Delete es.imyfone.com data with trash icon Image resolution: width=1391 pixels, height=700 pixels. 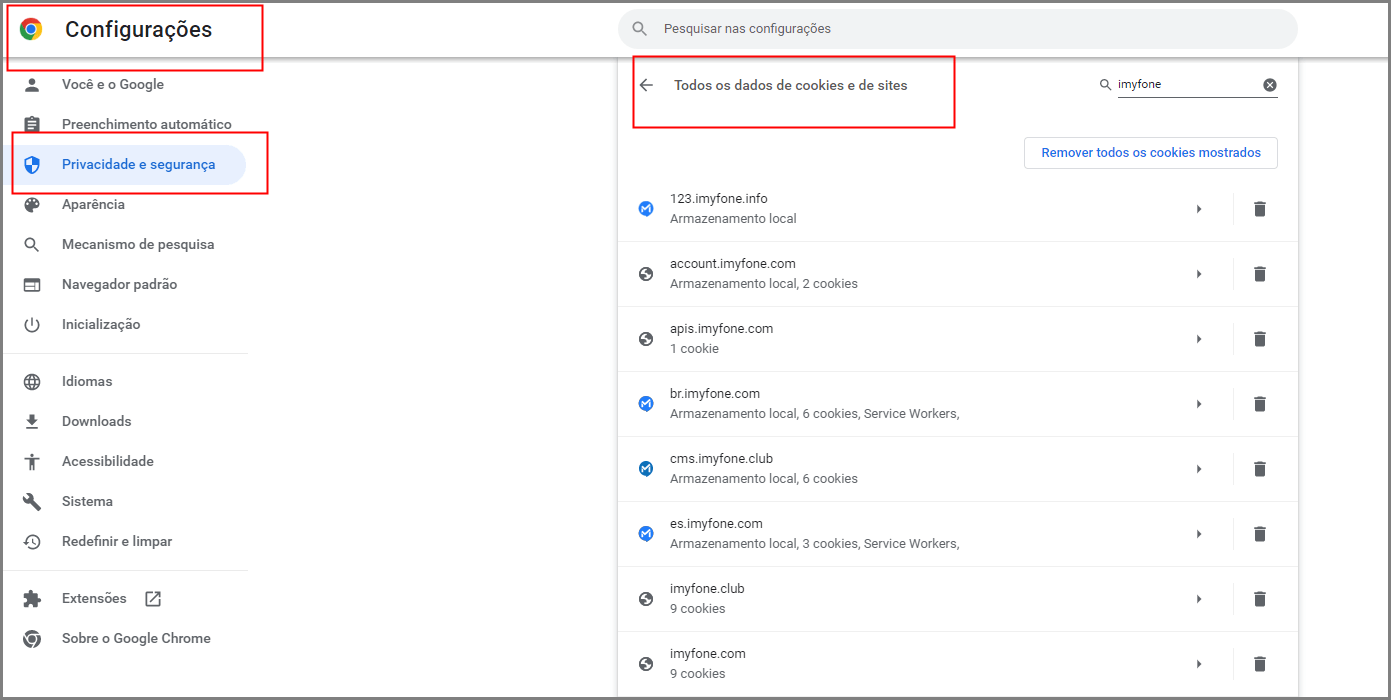(1260, 534)
